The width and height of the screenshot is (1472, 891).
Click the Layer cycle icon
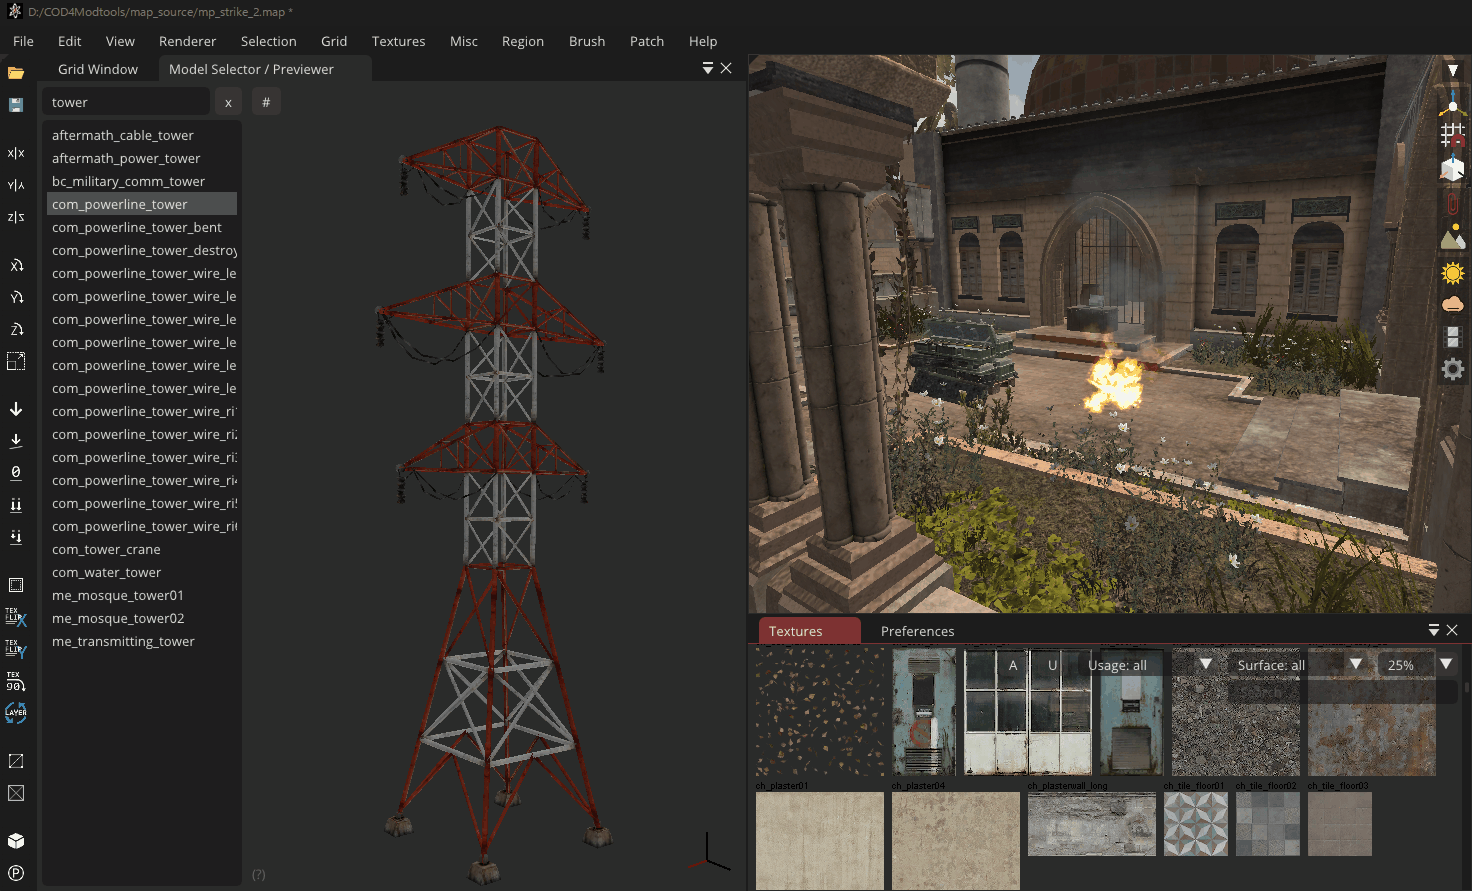(x=16, y=713)
